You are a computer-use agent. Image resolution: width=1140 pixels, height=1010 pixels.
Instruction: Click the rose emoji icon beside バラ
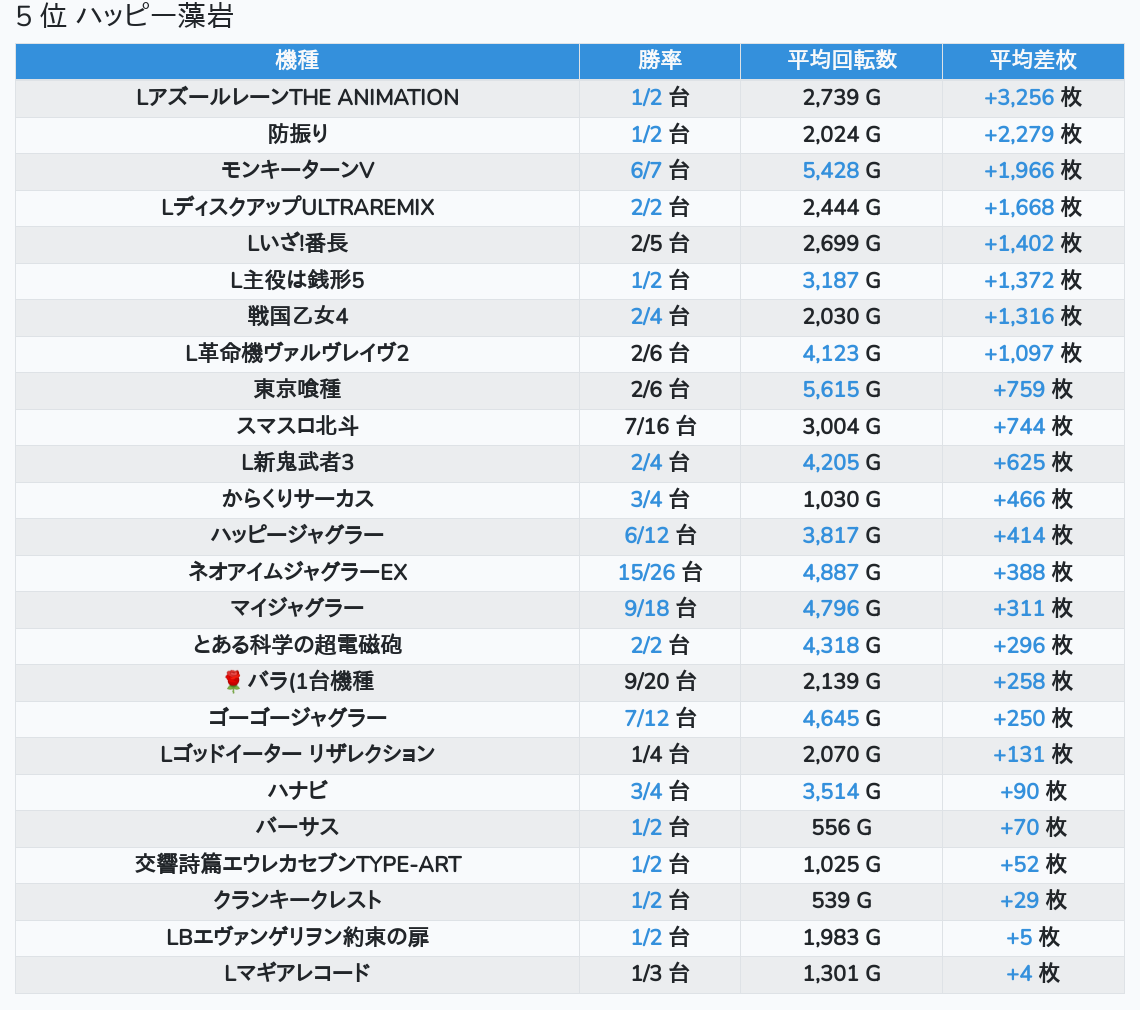[x=233, y=682]
